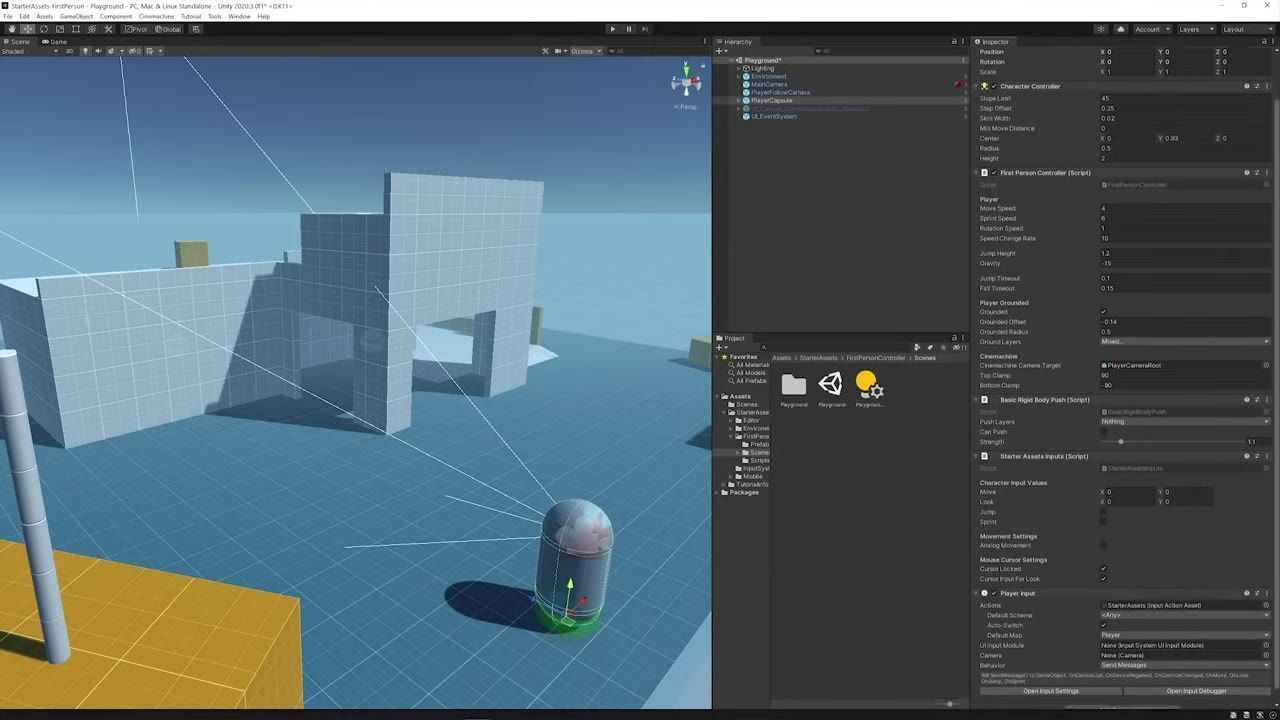Click the Hierarchy add (+) button
The height and width of the screenshot is (720, 1280).
click(720, 51)
